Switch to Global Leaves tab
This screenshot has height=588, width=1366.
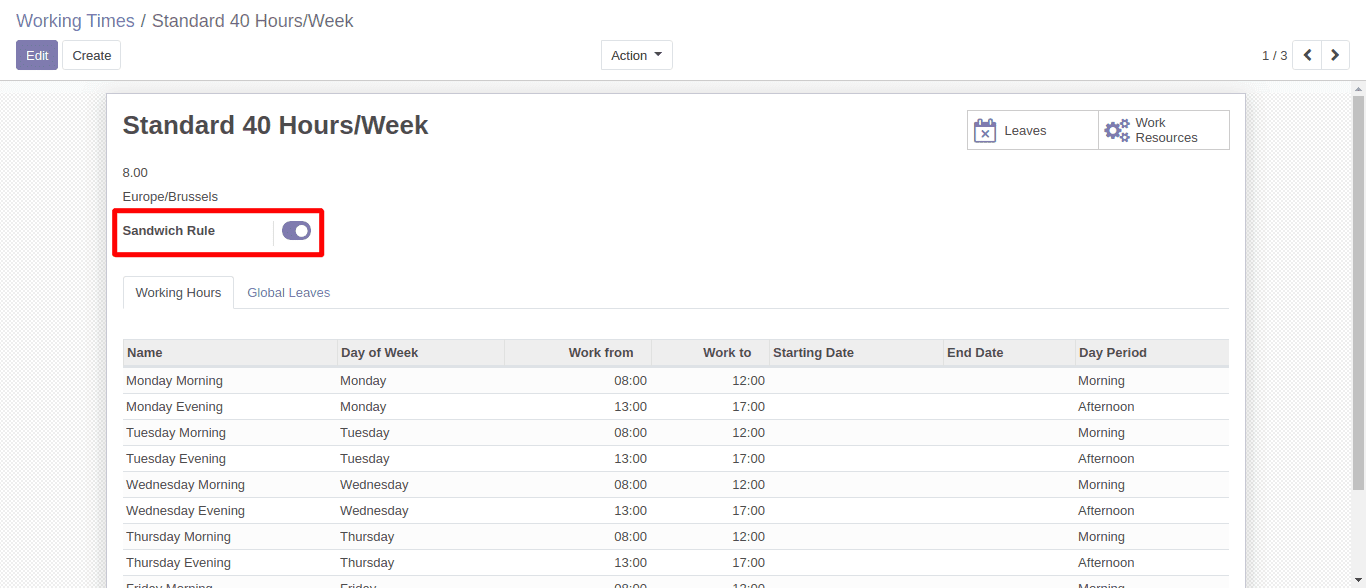(x=289, y=293)
